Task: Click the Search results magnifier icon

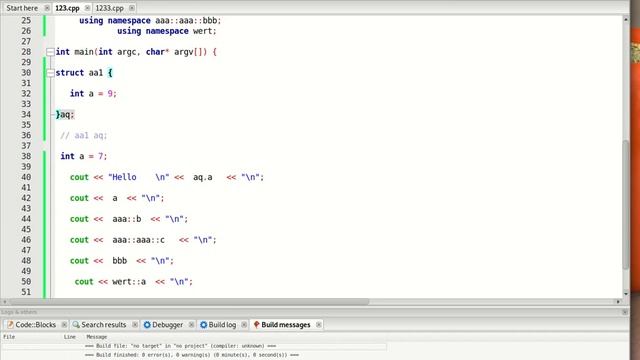Action: tap(76, 324)
